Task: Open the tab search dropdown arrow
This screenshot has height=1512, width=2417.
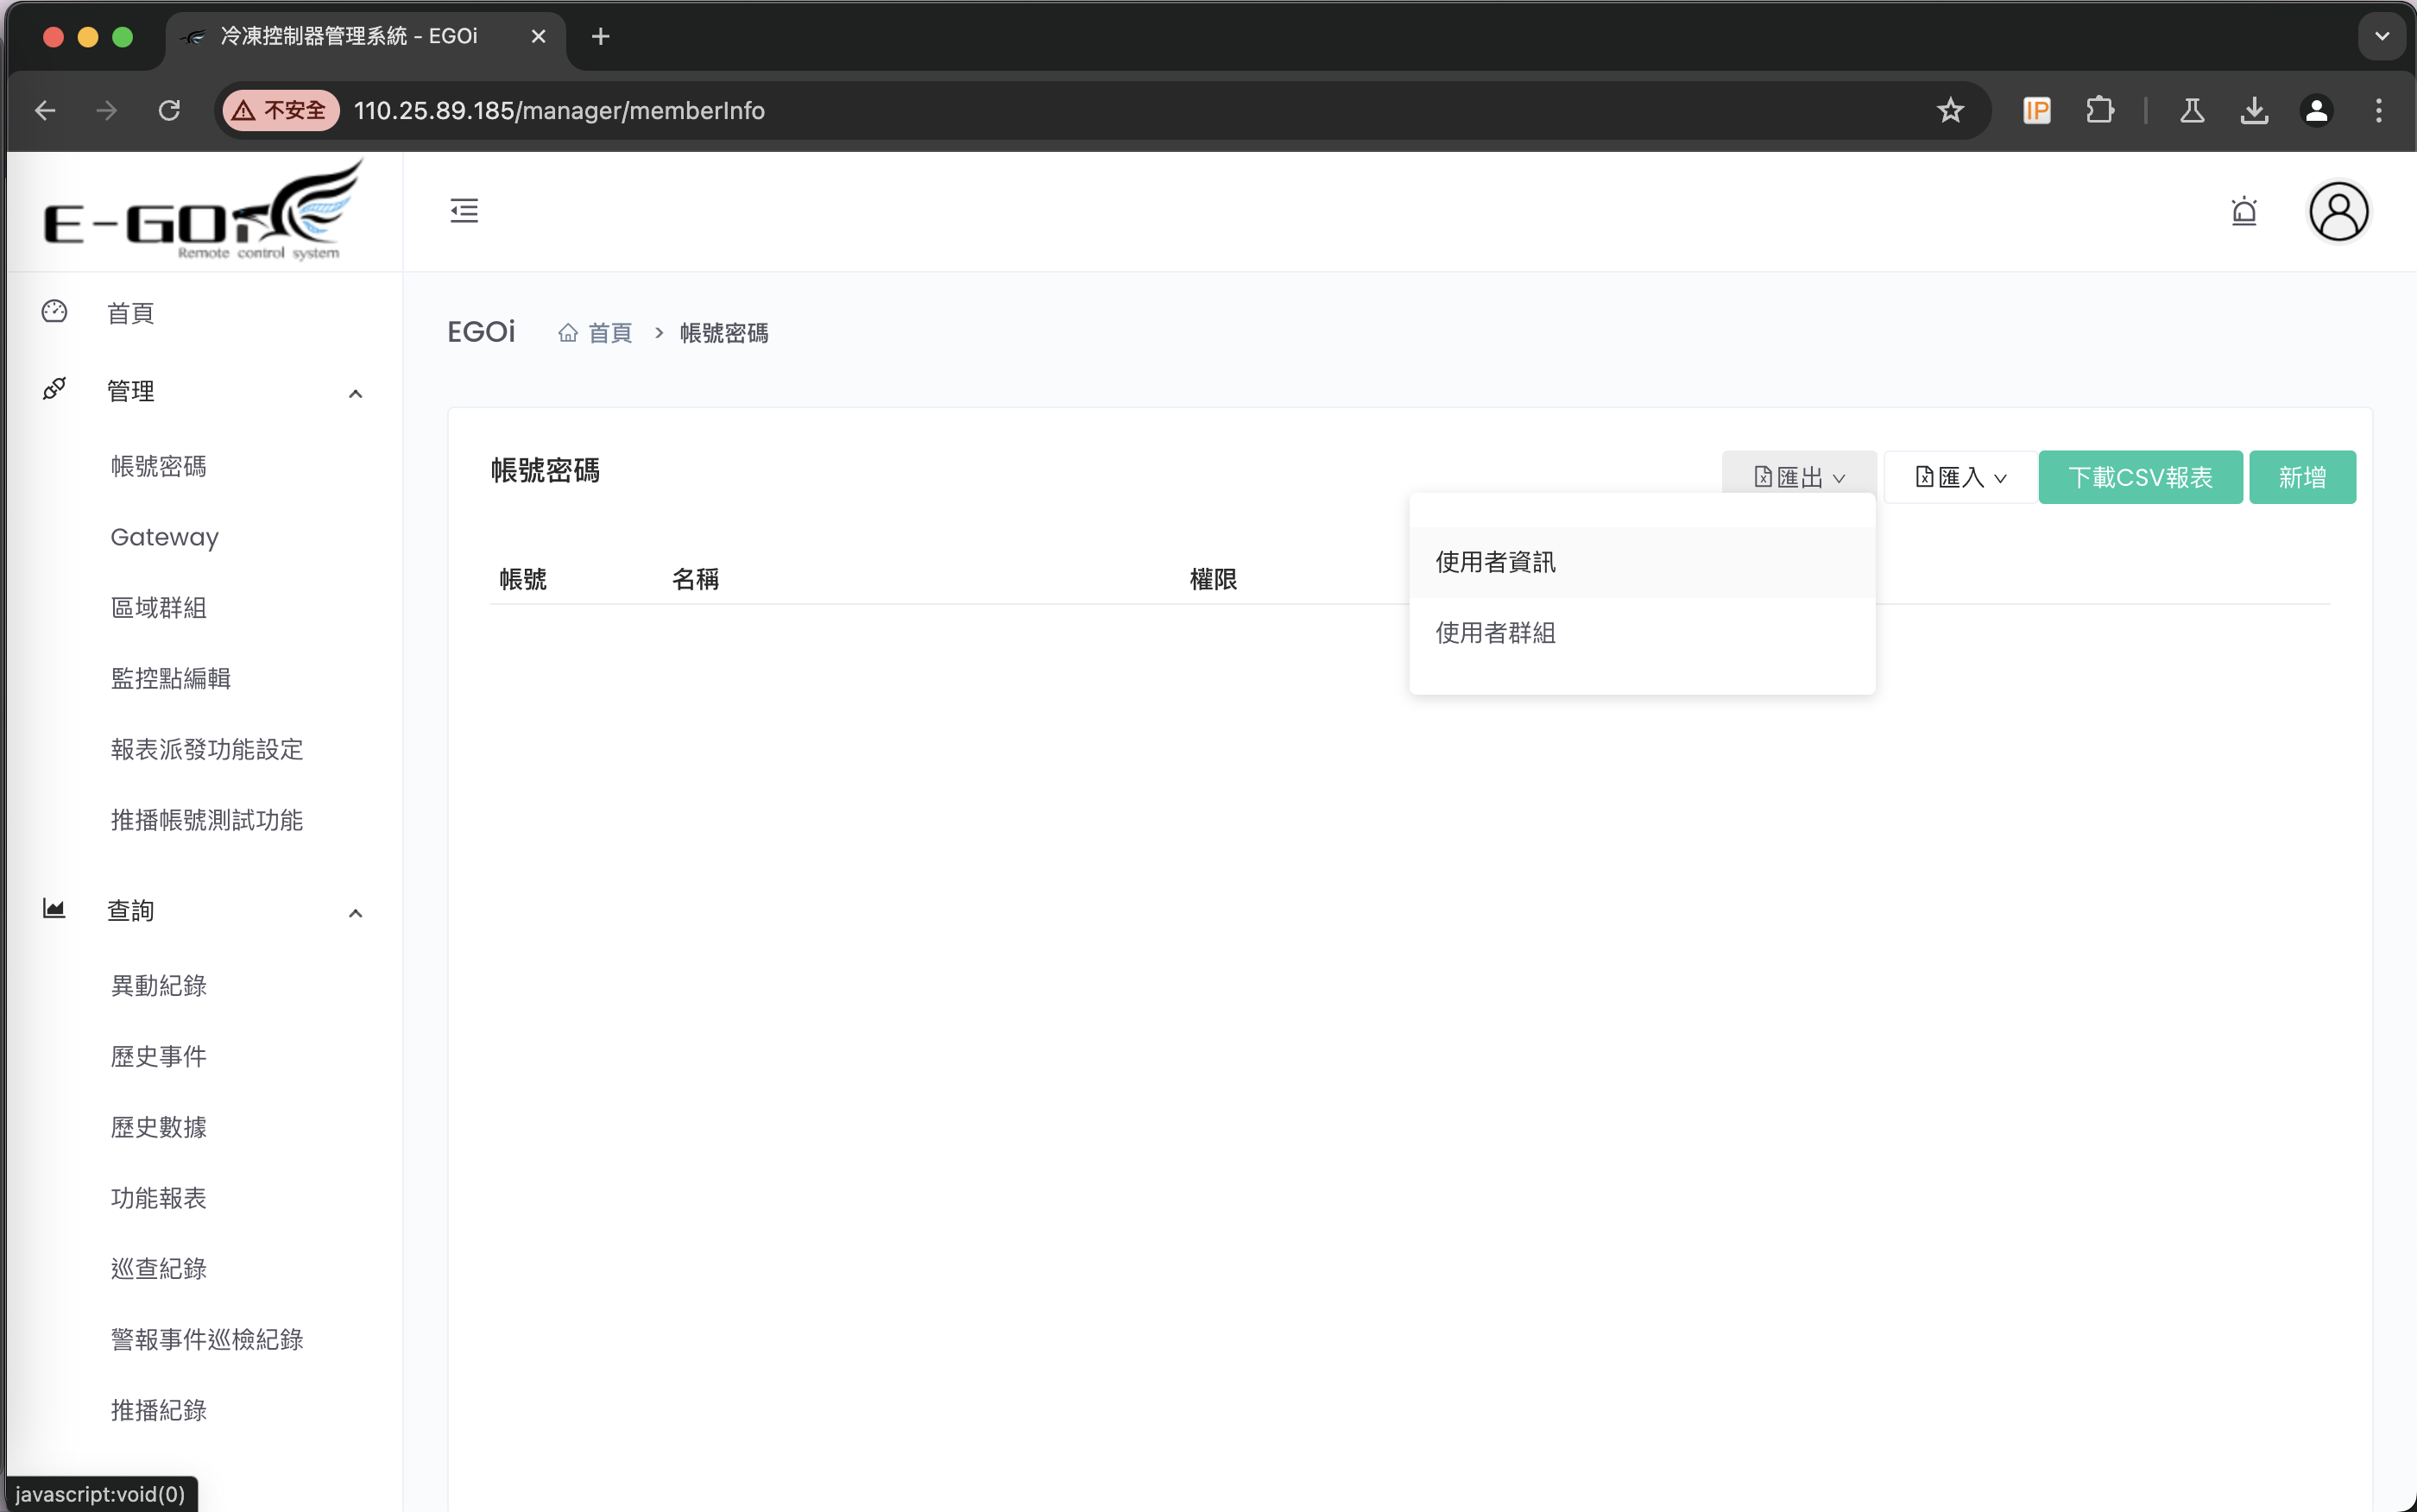Action: pyautogui.click(x=2382, y=36)
